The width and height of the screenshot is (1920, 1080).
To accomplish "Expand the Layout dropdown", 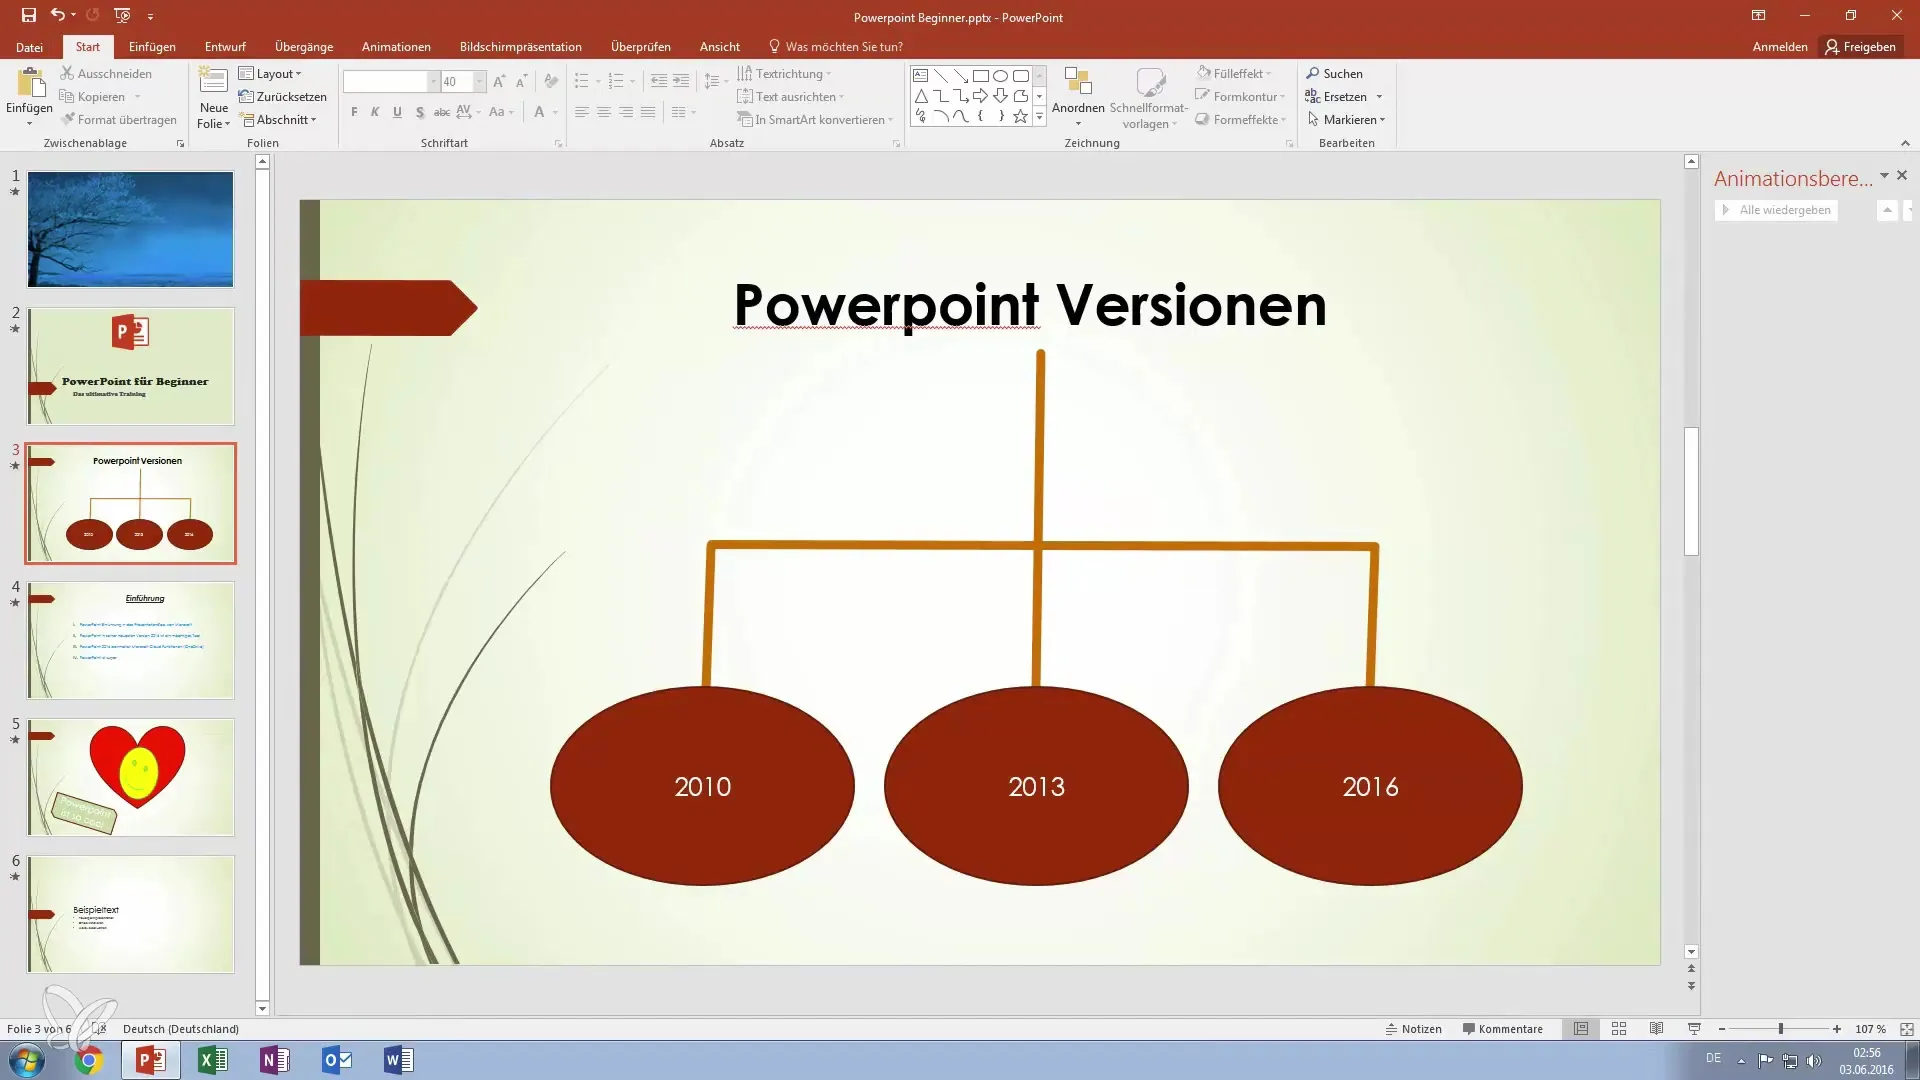I will click(x=277, y=74).
